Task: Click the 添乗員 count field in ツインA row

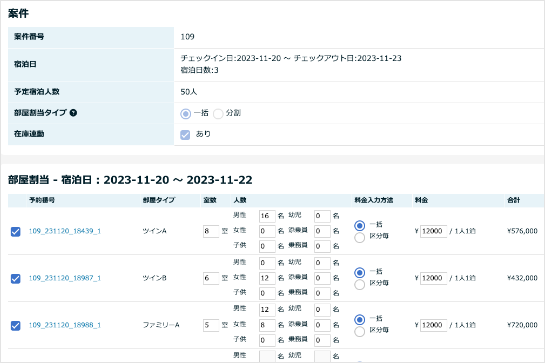Action: tap(322, 231)
